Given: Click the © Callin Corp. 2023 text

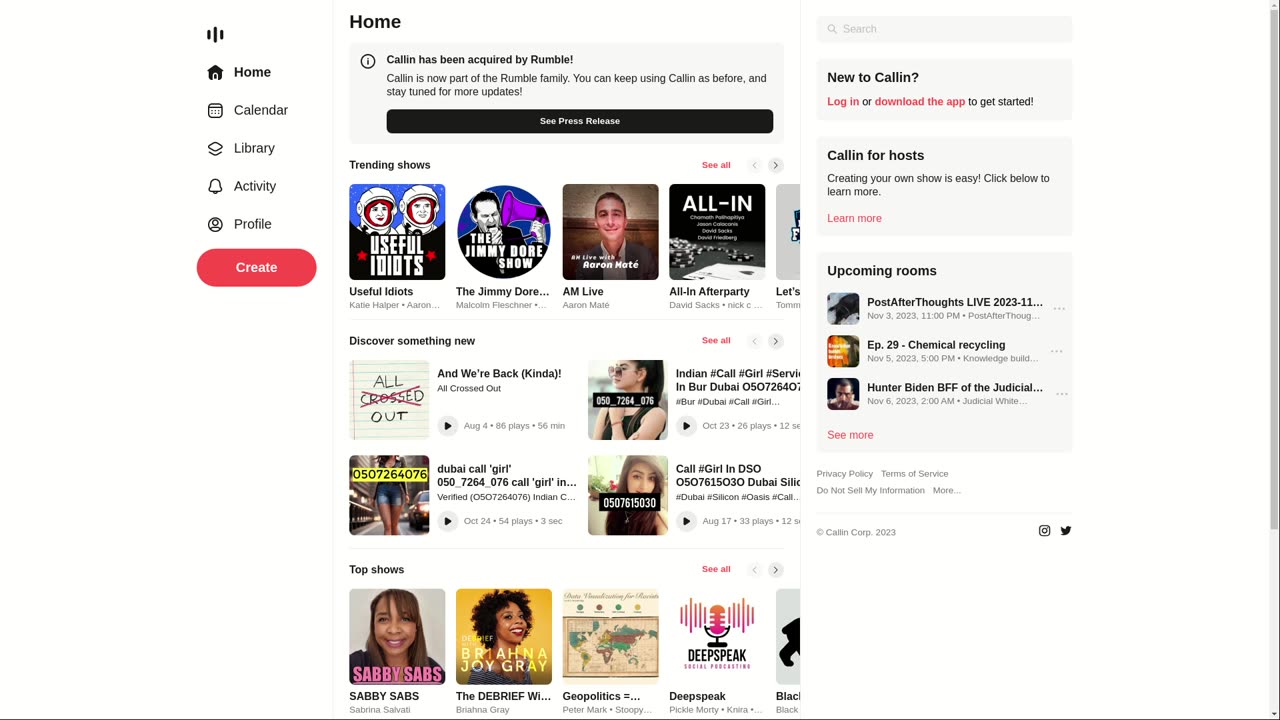Looking at the screenshot, I should coord(856,532).
